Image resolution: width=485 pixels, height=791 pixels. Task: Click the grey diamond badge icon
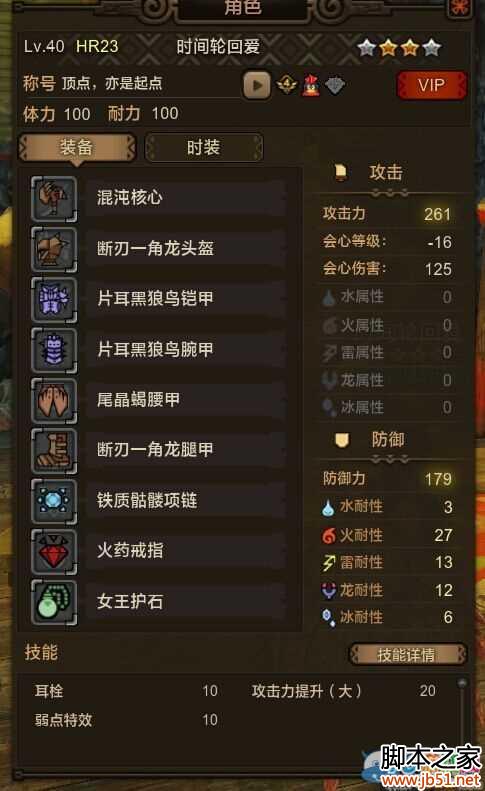pos(335,86)
